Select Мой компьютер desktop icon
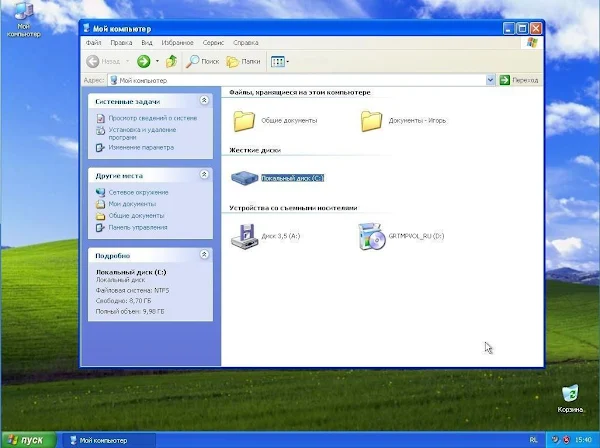600x448 pixels. (24, 20)
